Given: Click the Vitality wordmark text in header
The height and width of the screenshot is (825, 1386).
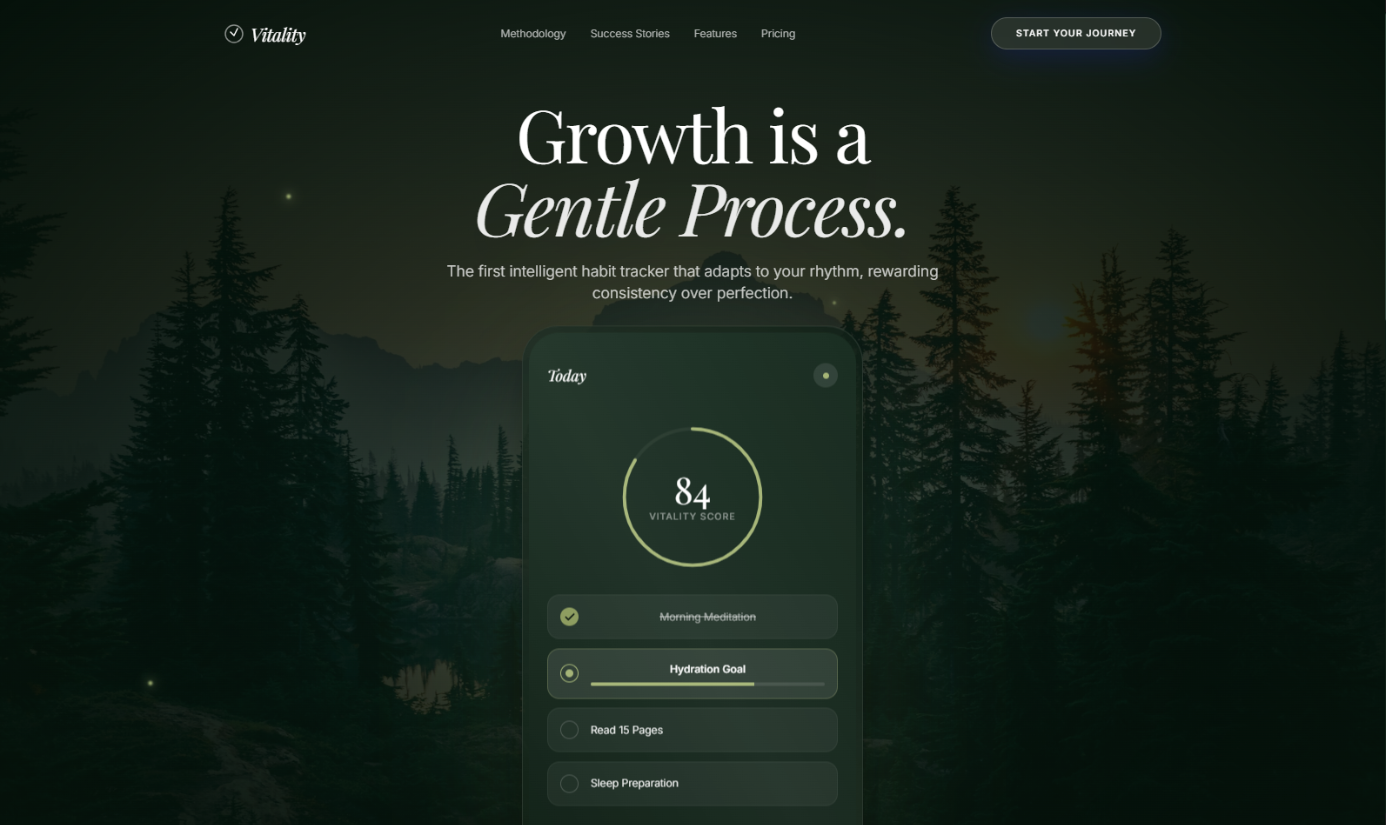Looking at the screenshot, I should pyautogui.click(x=278, y=35).
